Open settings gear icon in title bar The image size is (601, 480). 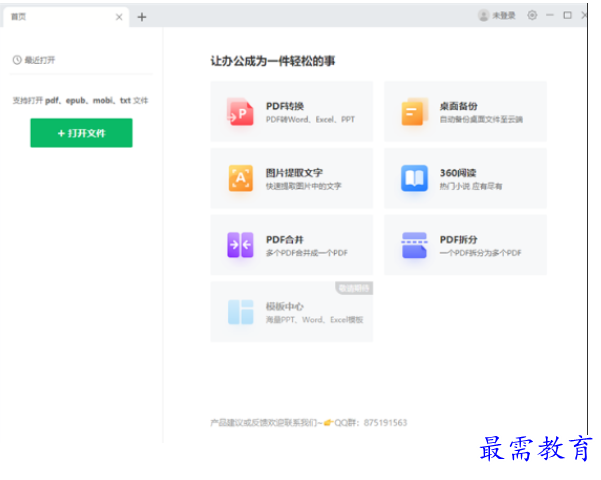[531, 16]
